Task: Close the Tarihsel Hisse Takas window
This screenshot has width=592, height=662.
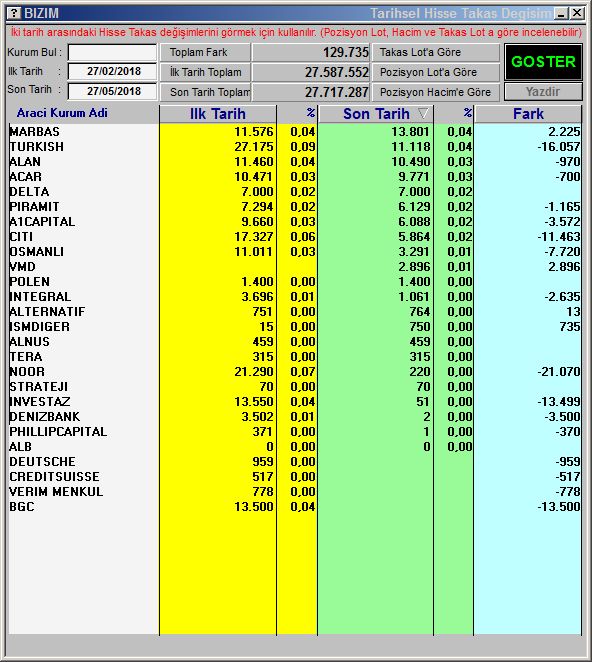Action: tap(577, 14)
